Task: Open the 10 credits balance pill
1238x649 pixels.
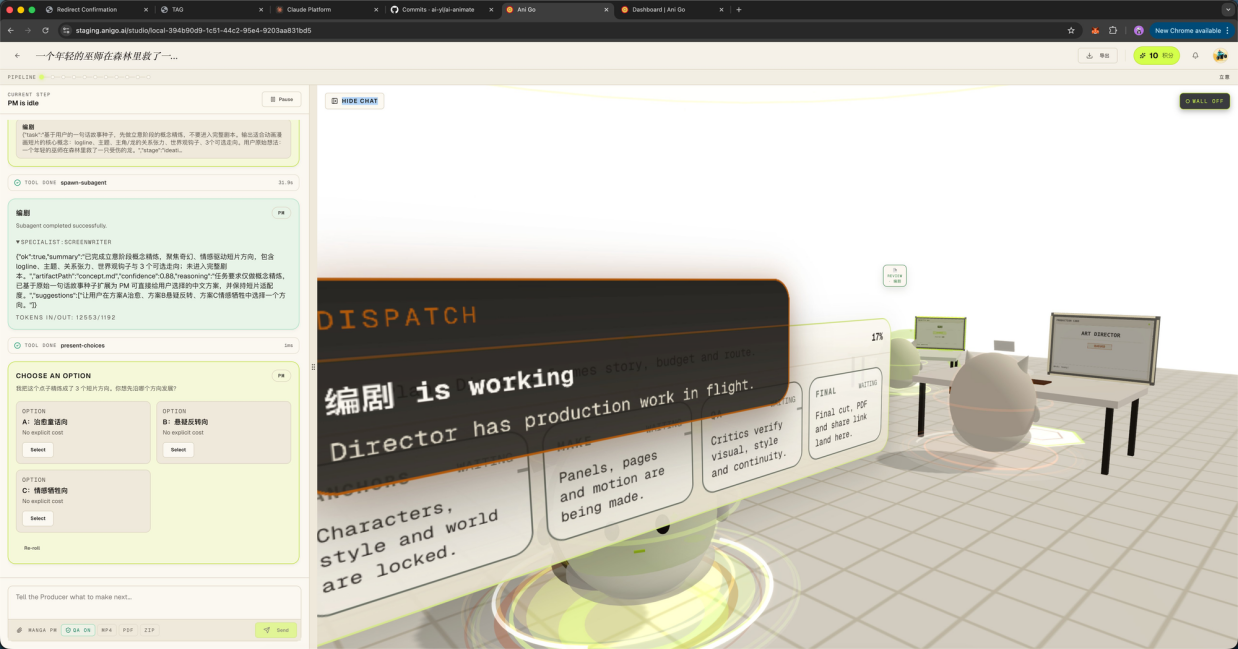Action: (x=1156, y=56)
